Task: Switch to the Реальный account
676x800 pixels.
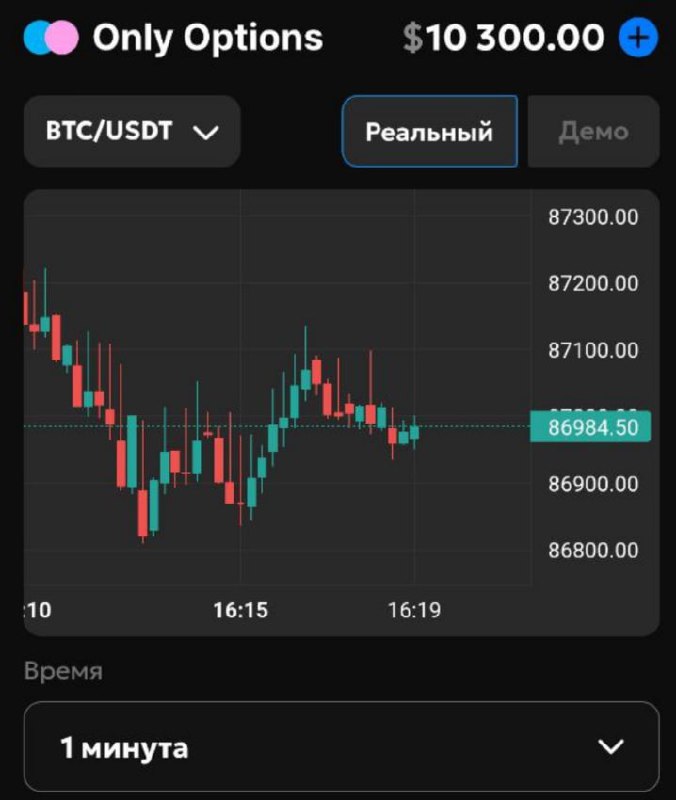Action: [429, 132]
